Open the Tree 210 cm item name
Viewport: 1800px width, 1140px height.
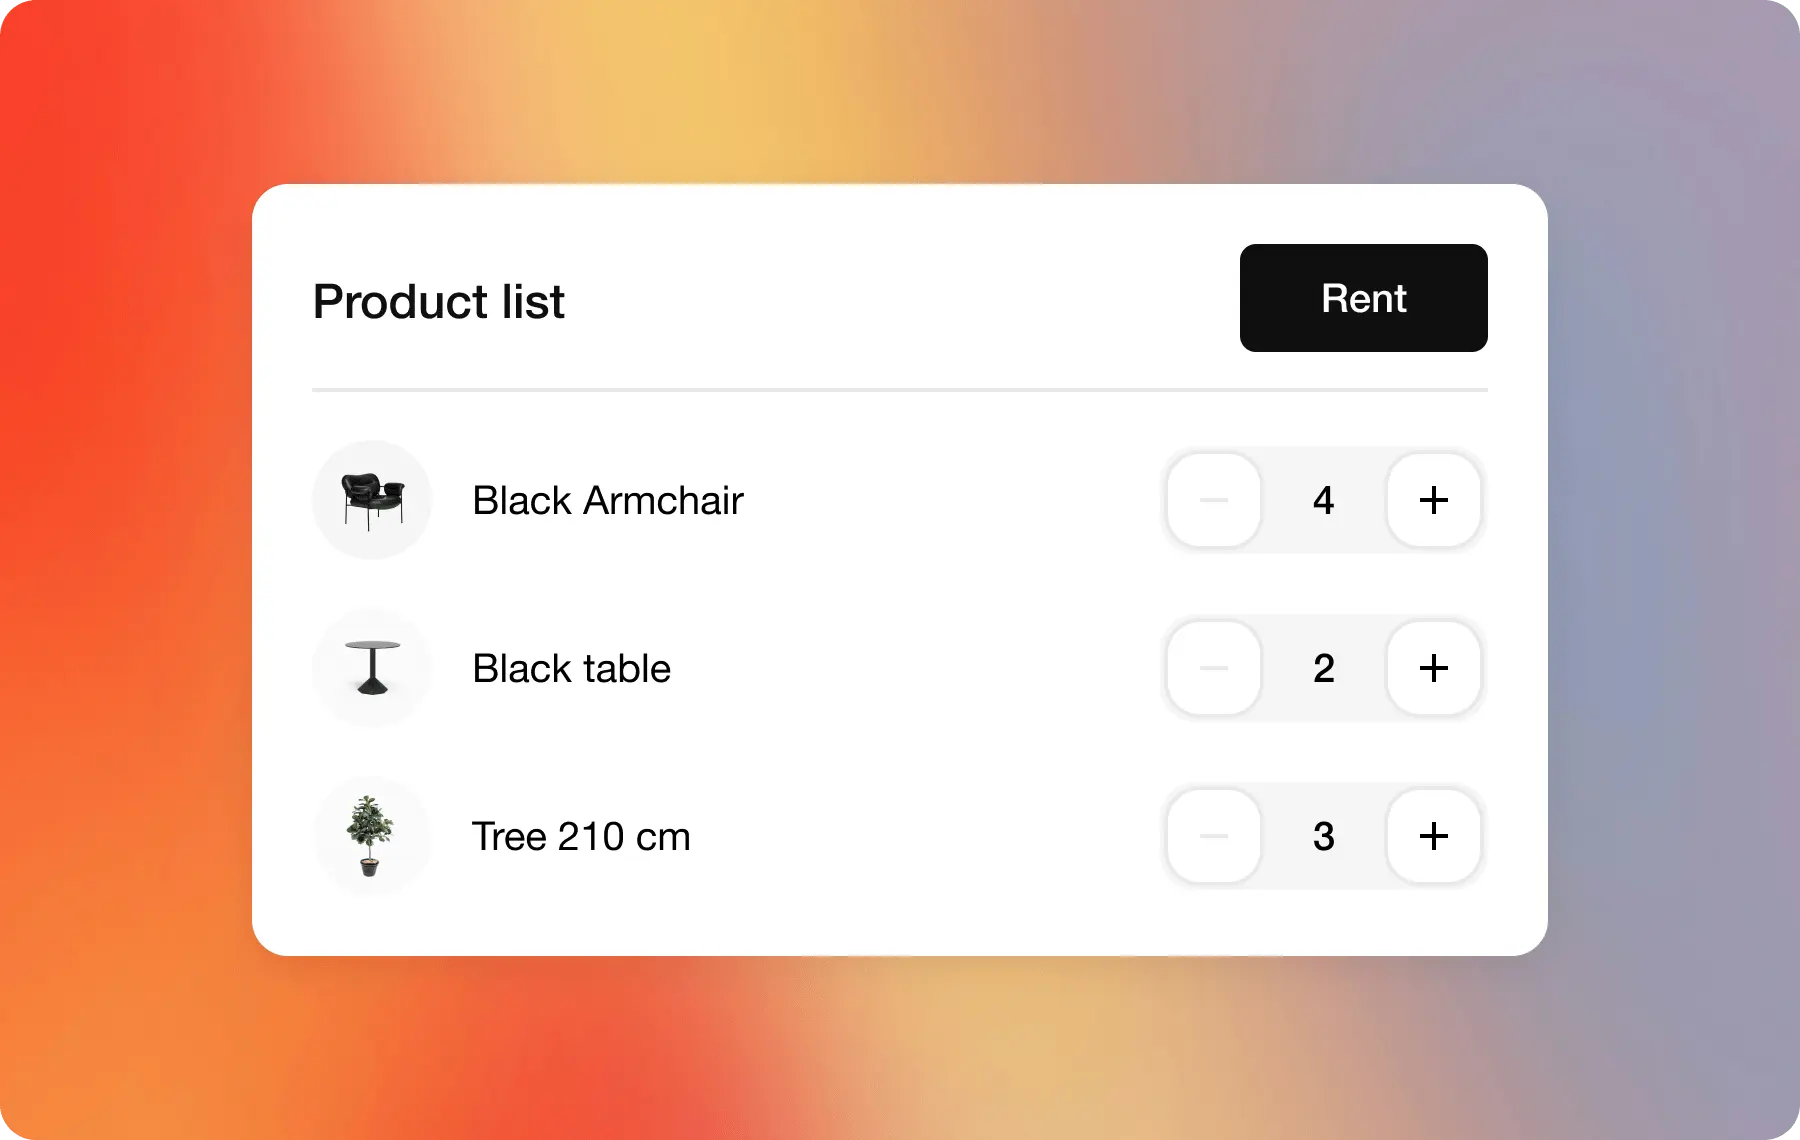click(581, 836)
